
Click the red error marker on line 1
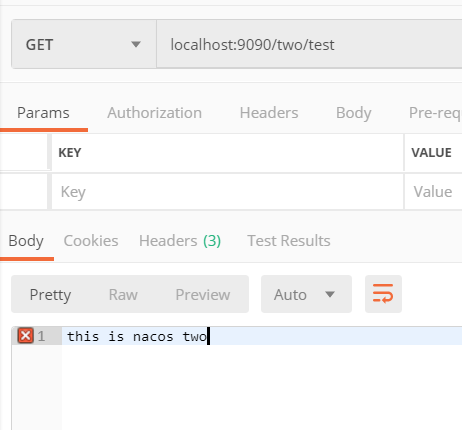click(x=25, y=336)
